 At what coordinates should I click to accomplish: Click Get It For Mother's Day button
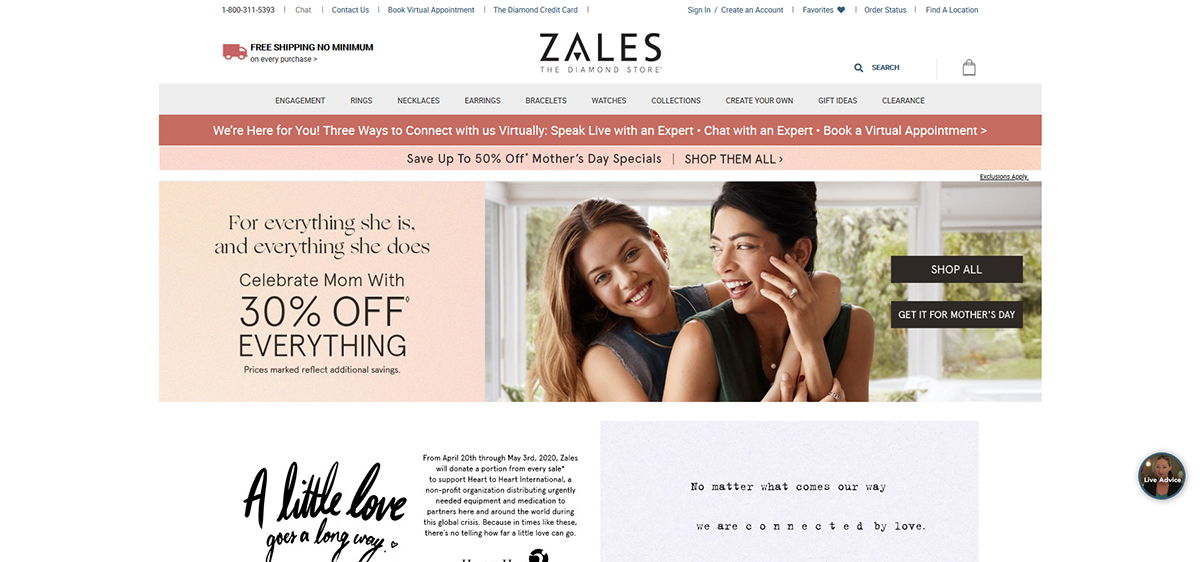(957, 314)
